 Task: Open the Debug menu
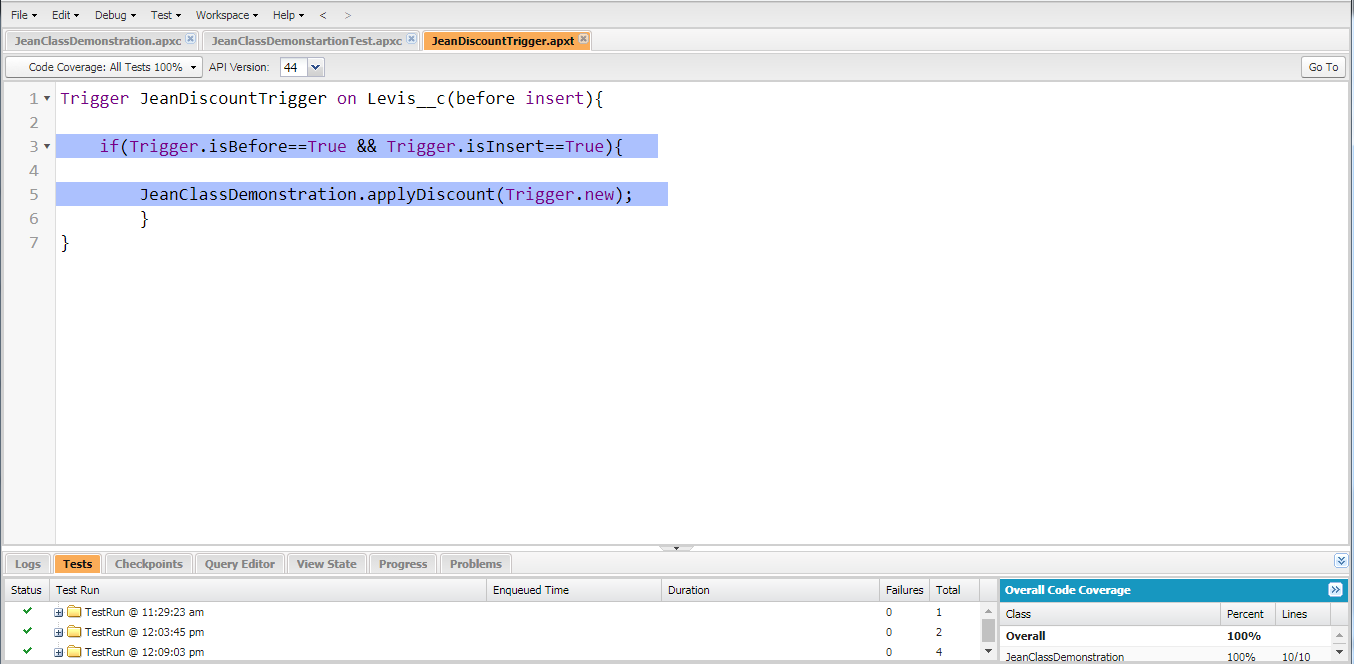click(112, 15)
